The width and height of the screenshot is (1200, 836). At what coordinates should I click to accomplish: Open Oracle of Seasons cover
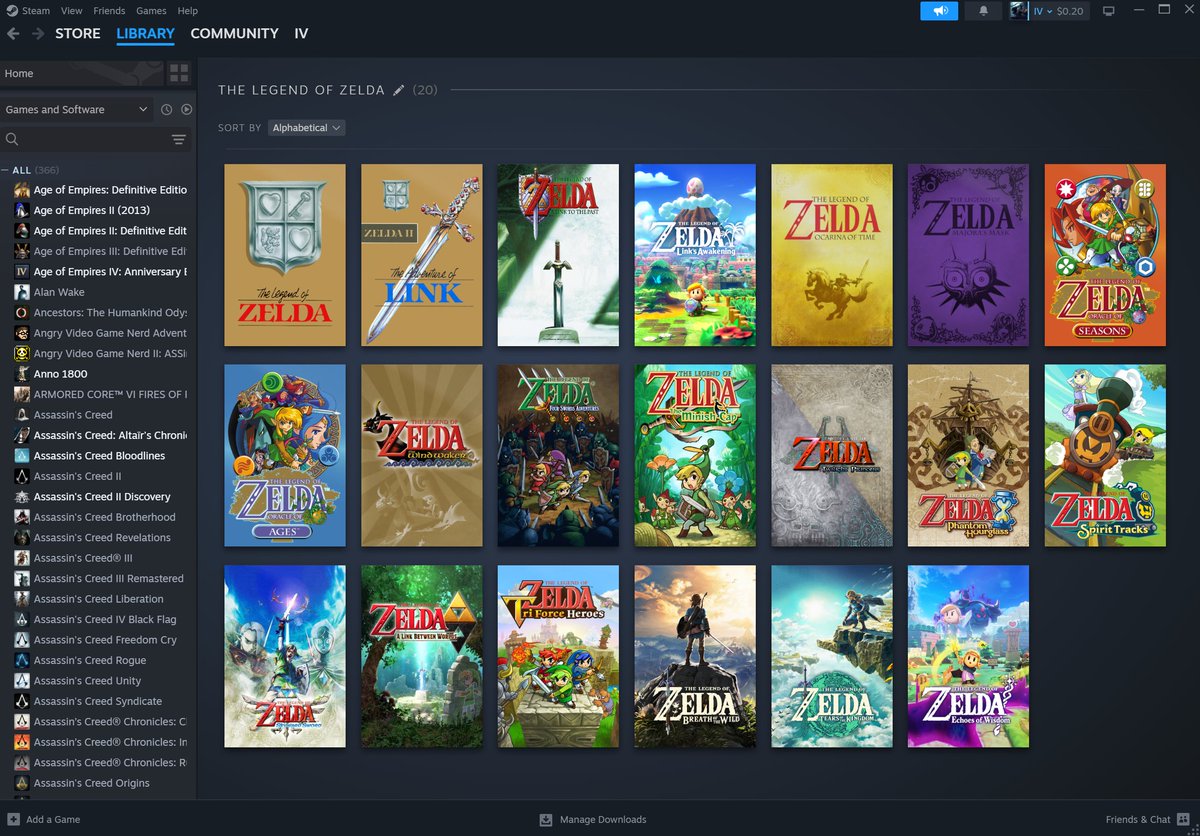click(1105, 255)
